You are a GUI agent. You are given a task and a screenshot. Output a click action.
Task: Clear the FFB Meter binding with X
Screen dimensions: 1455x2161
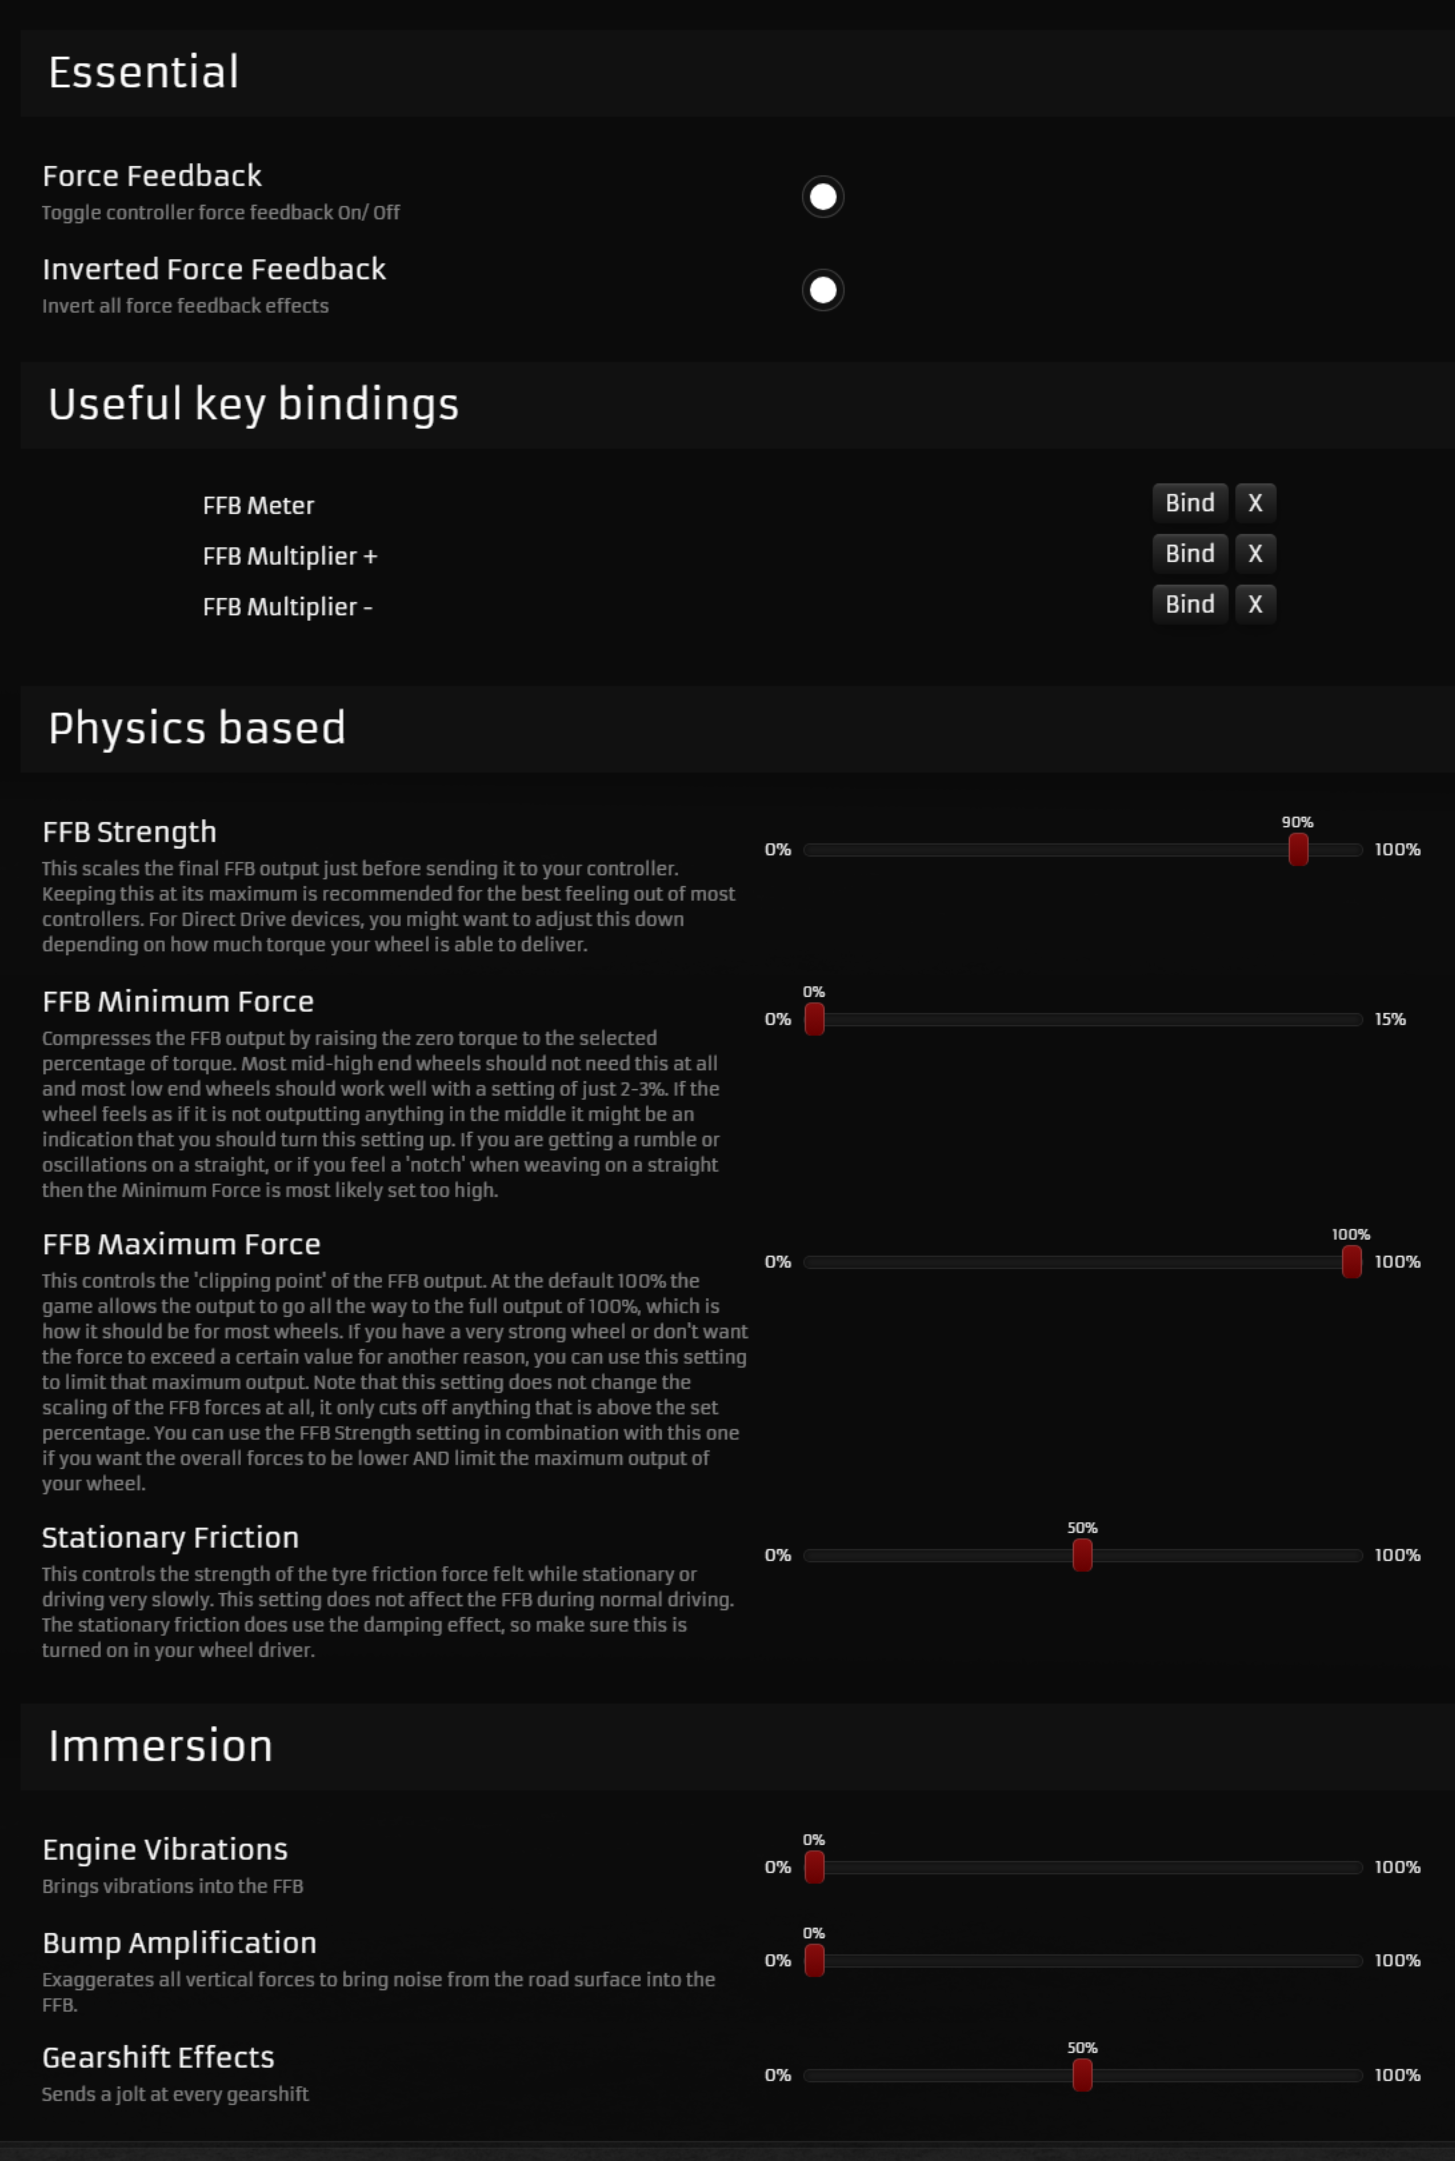[x=1255, y=503]
